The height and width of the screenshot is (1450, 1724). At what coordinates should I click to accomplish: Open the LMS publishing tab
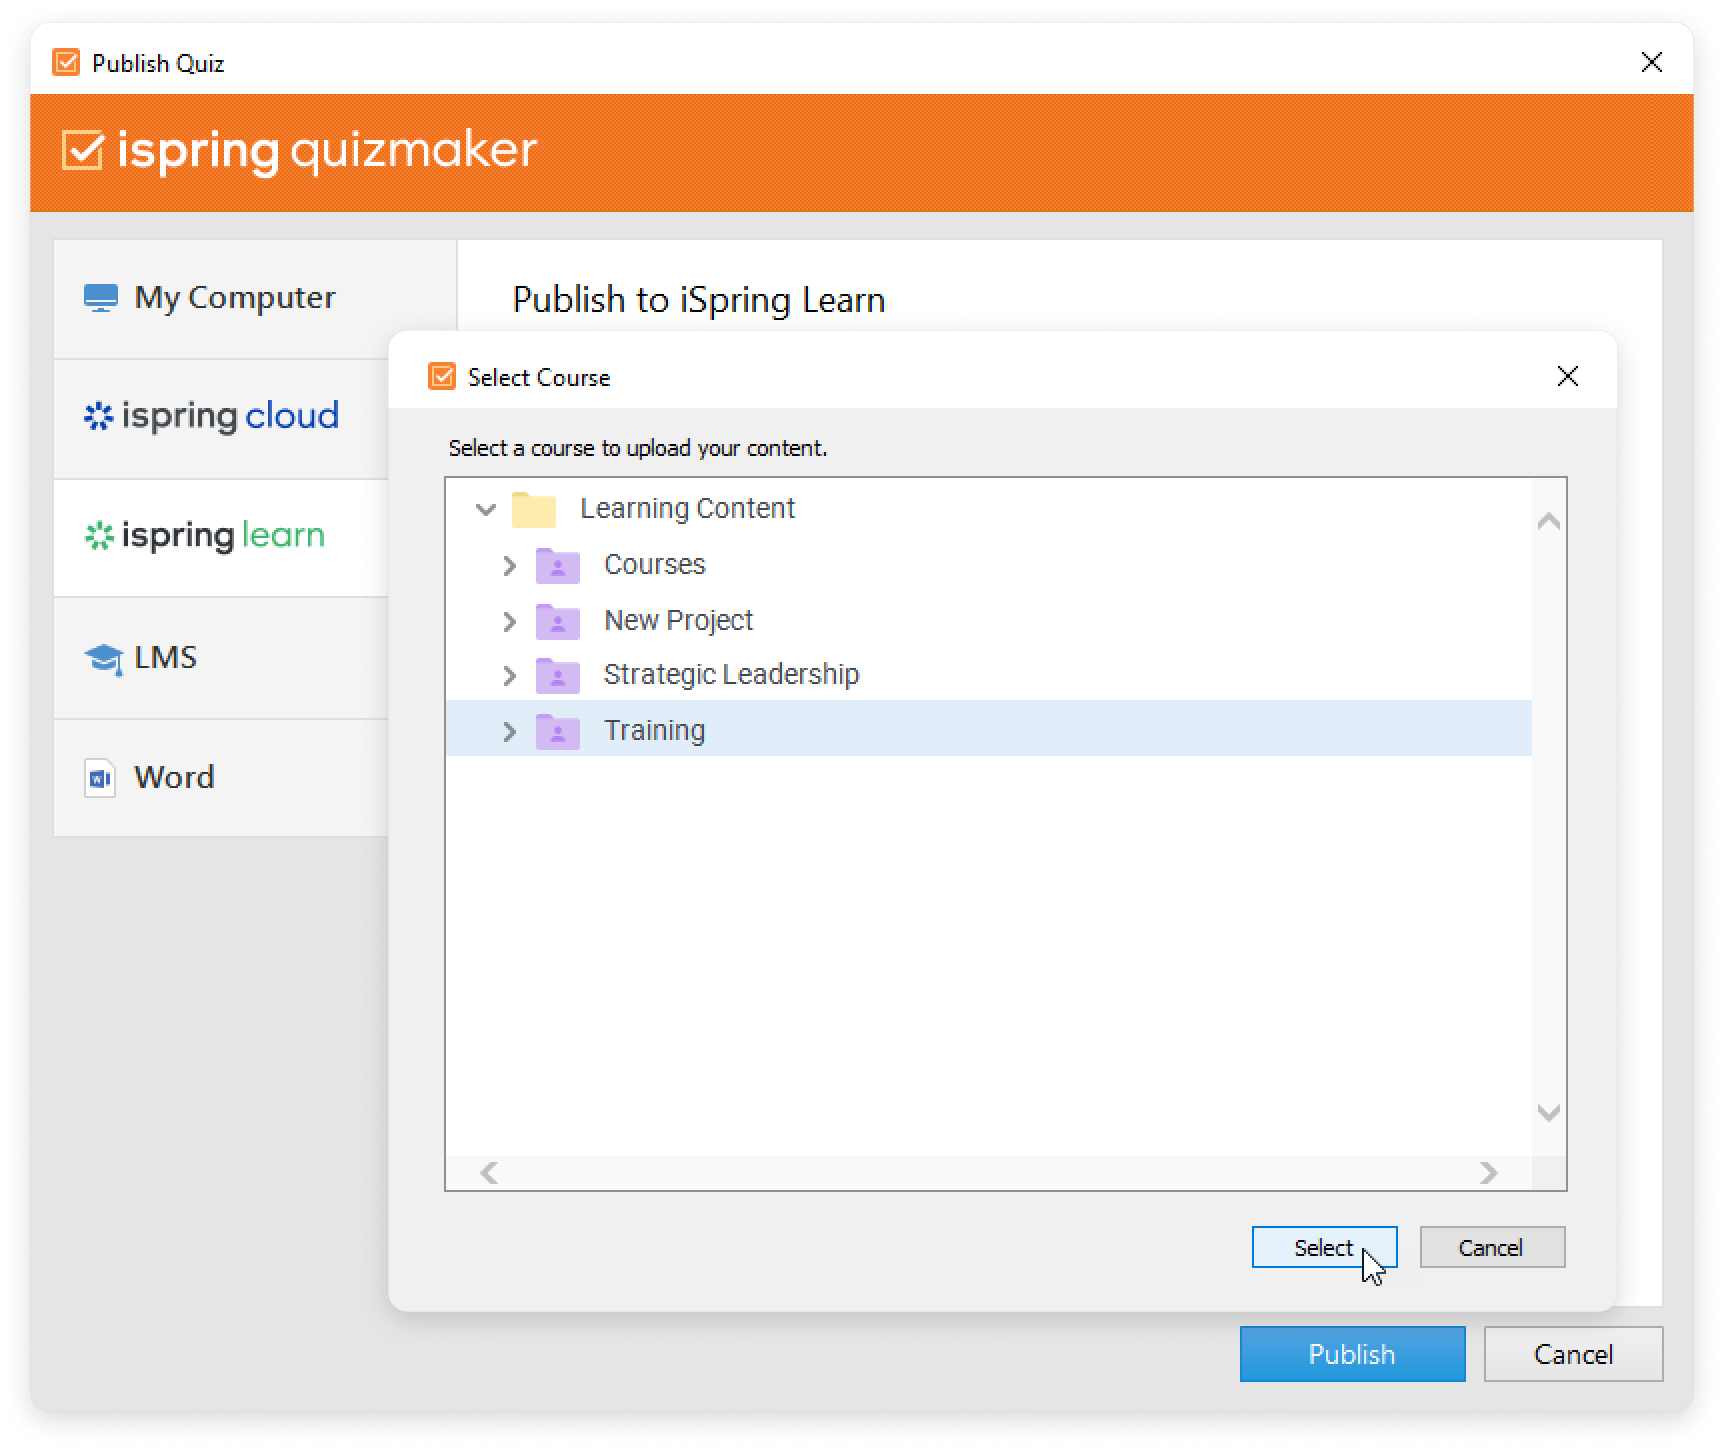[x=222, y=658]
